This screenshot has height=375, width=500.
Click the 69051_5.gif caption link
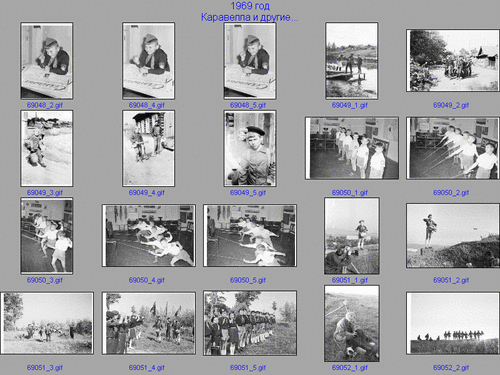248,368
